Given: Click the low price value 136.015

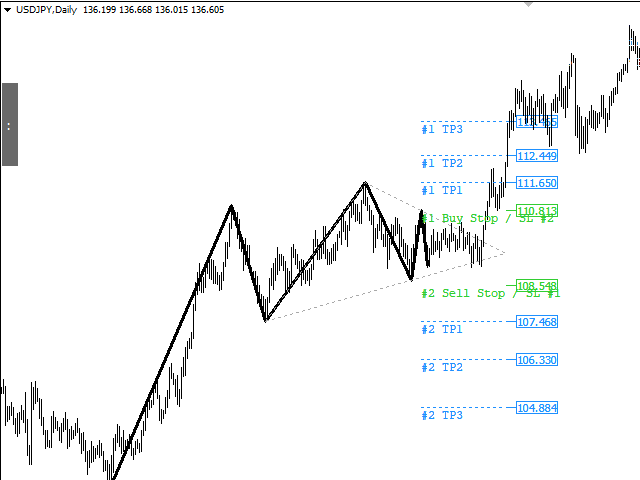Looking at the screenshot, I should [171, 10].
